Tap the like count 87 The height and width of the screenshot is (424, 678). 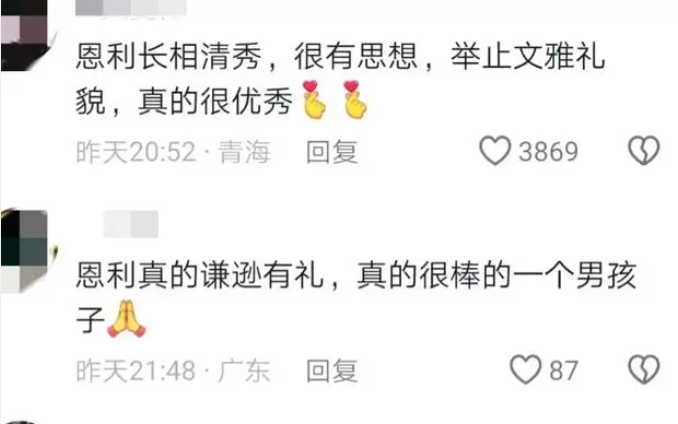(564, 370)
